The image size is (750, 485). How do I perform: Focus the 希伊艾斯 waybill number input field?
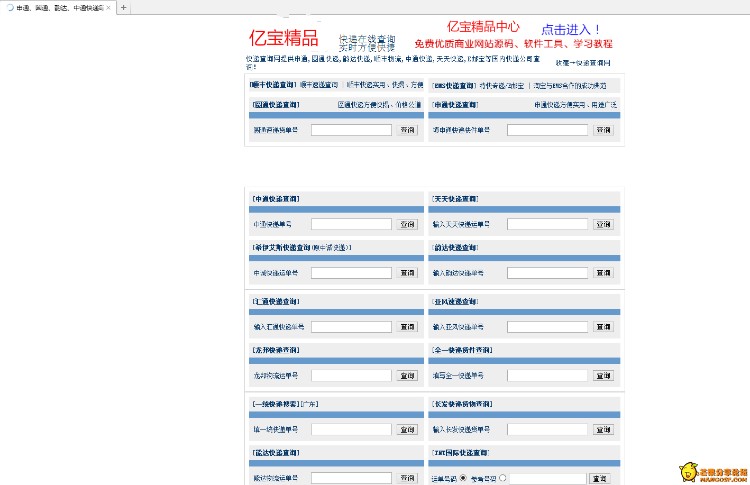(351, 273)
